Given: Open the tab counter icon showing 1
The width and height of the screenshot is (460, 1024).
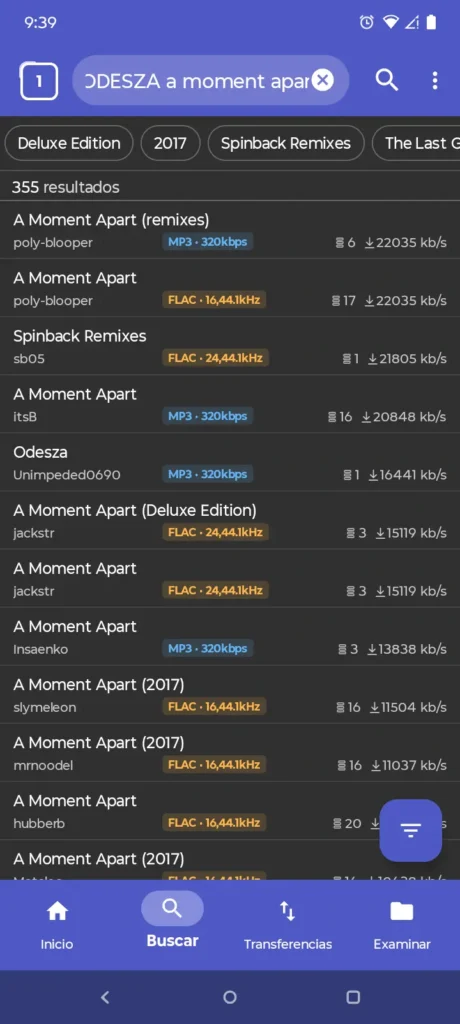Looking at the screenshot, I should 39,81.
